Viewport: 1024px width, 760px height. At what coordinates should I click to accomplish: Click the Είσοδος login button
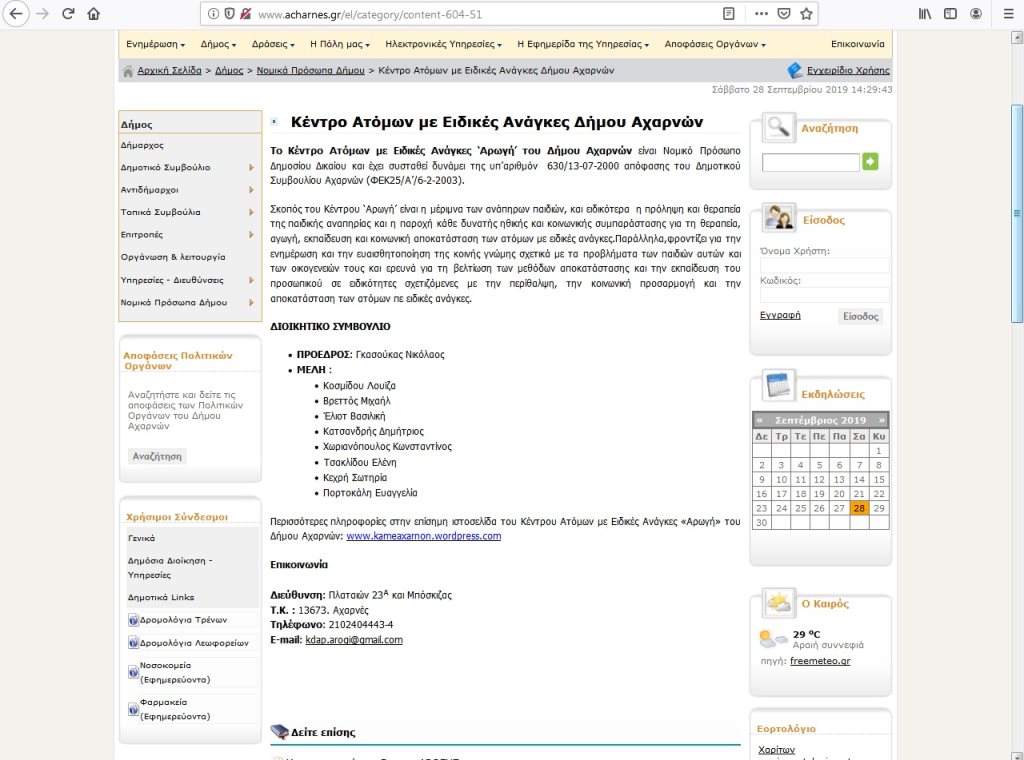click(859, 316)
